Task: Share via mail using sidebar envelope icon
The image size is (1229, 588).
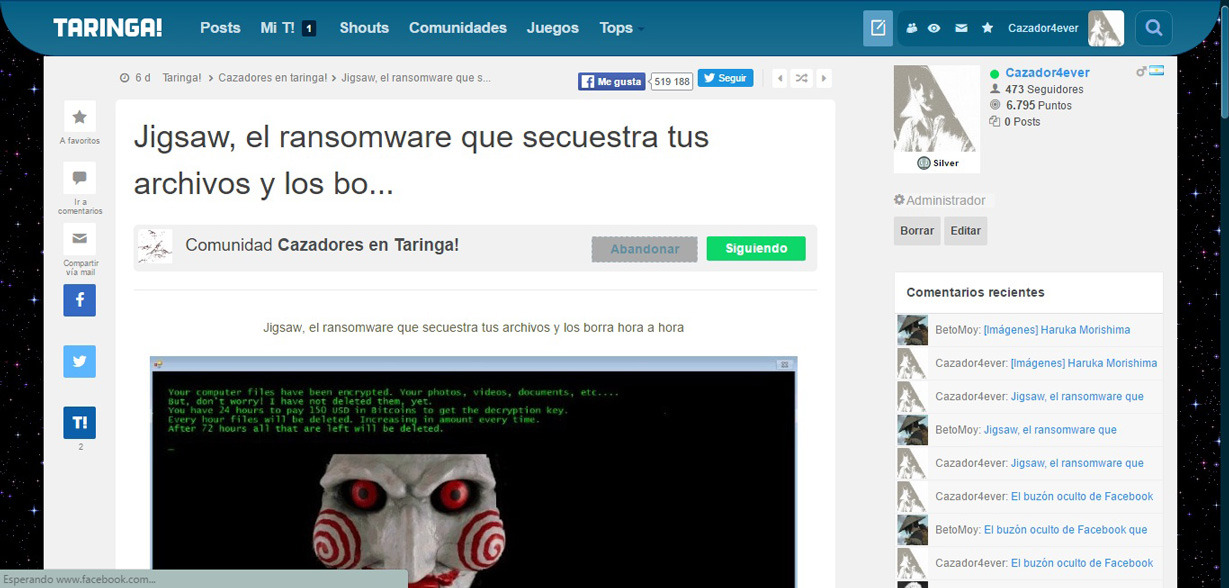Action: 80,239
